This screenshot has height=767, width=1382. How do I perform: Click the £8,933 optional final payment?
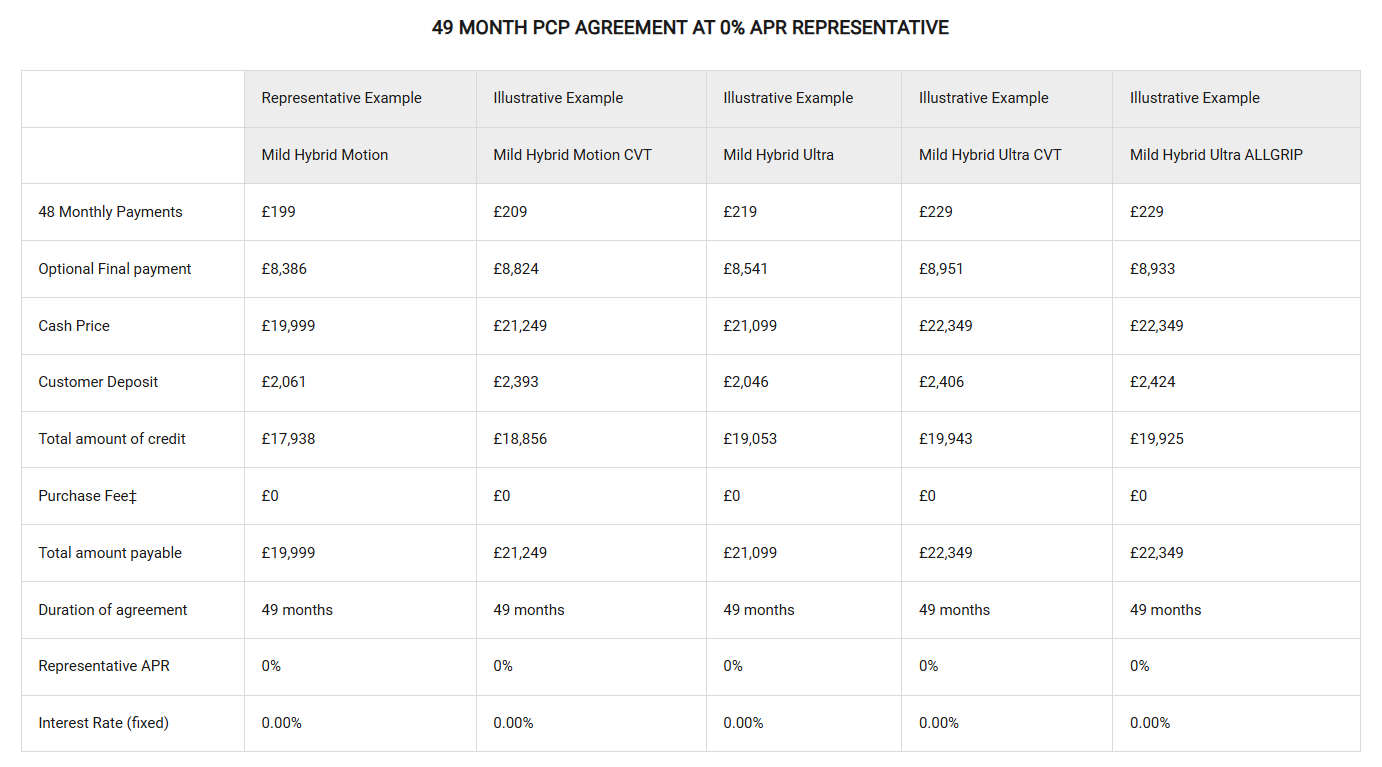(x=1152, y=269)
